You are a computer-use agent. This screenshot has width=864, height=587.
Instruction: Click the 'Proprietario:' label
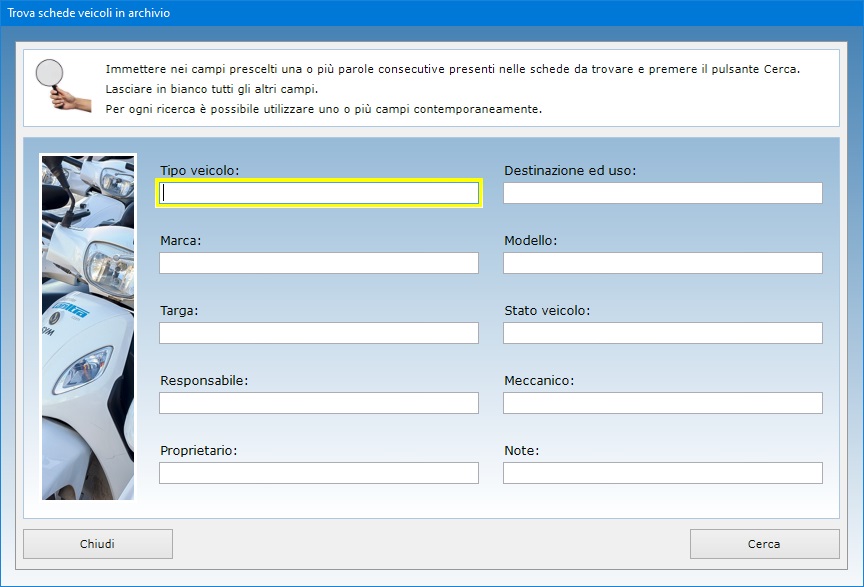tap(198, 450)
